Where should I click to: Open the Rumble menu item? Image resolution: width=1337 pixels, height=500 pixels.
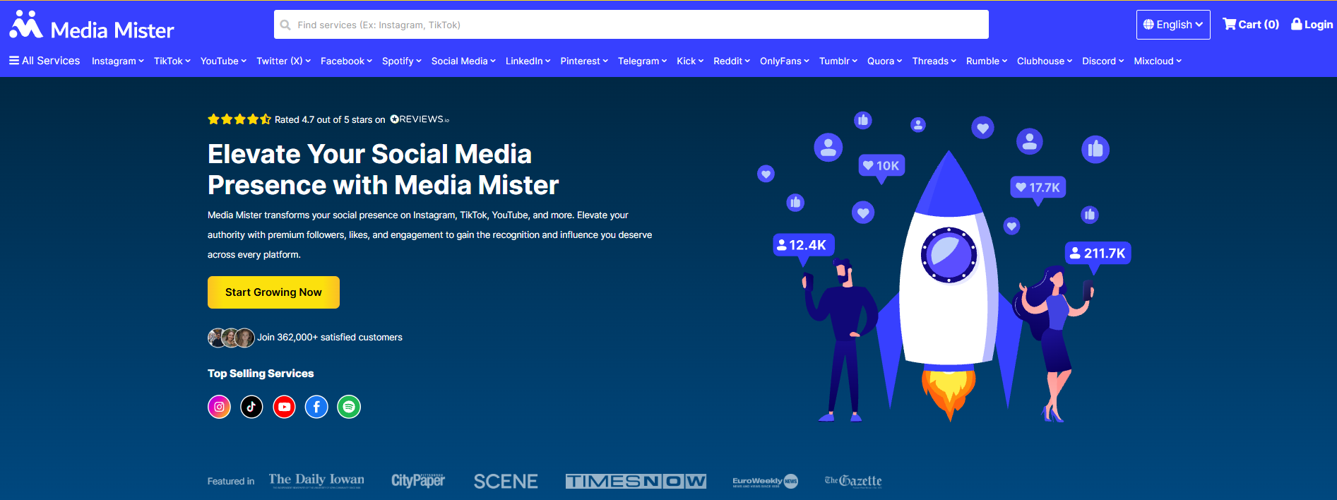(987, 61)
